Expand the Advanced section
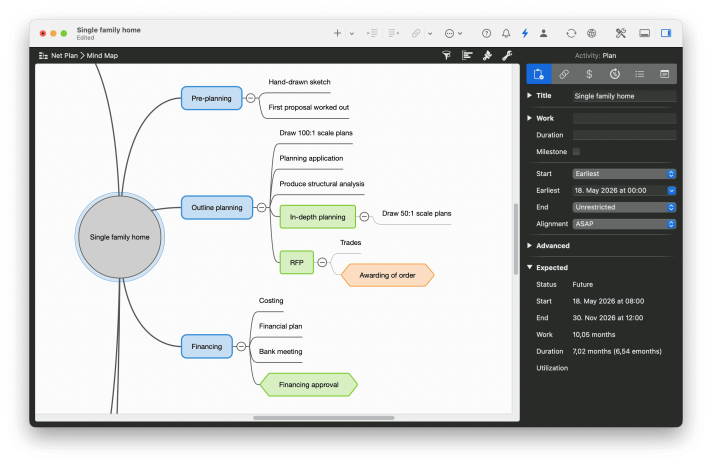The width and height of the screenshot is (712, 466). [529, 245]
